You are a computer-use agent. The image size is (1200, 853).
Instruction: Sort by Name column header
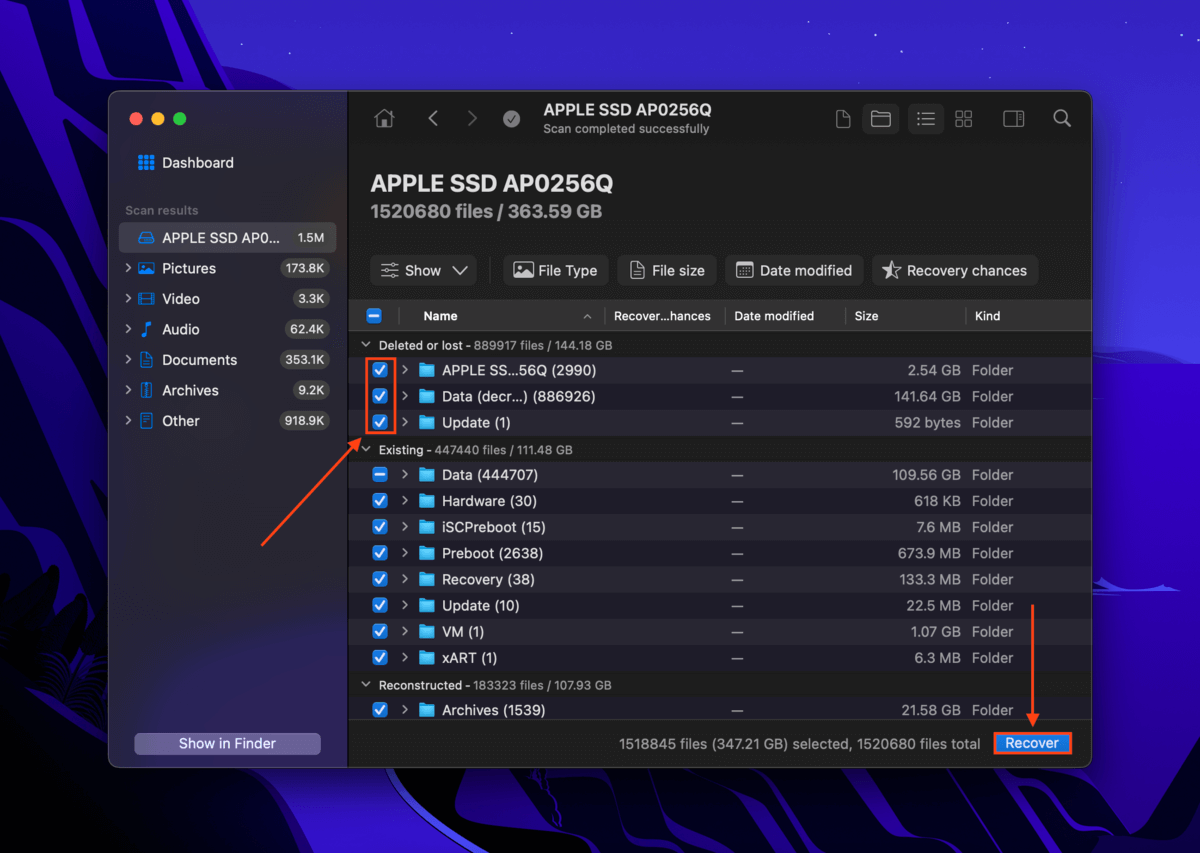pos(440,316)
